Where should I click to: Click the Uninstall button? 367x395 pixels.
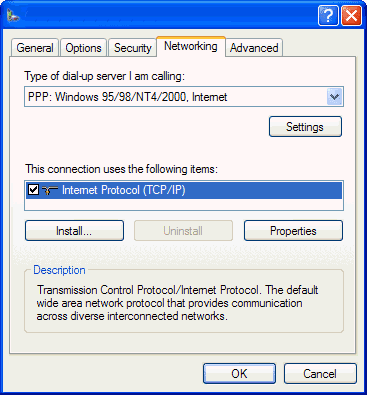(x=183, y=231)
